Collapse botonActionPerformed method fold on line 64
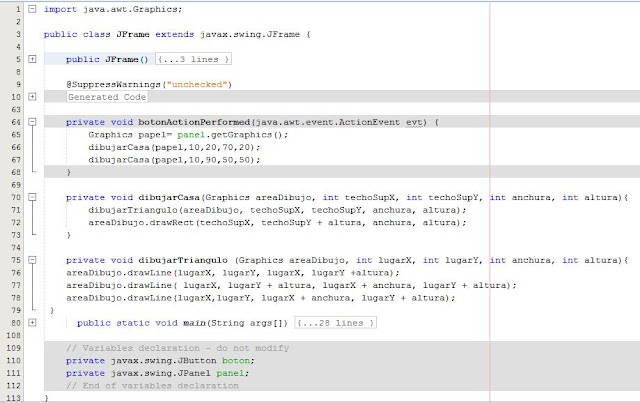The image size is (640, 403). 32,122
